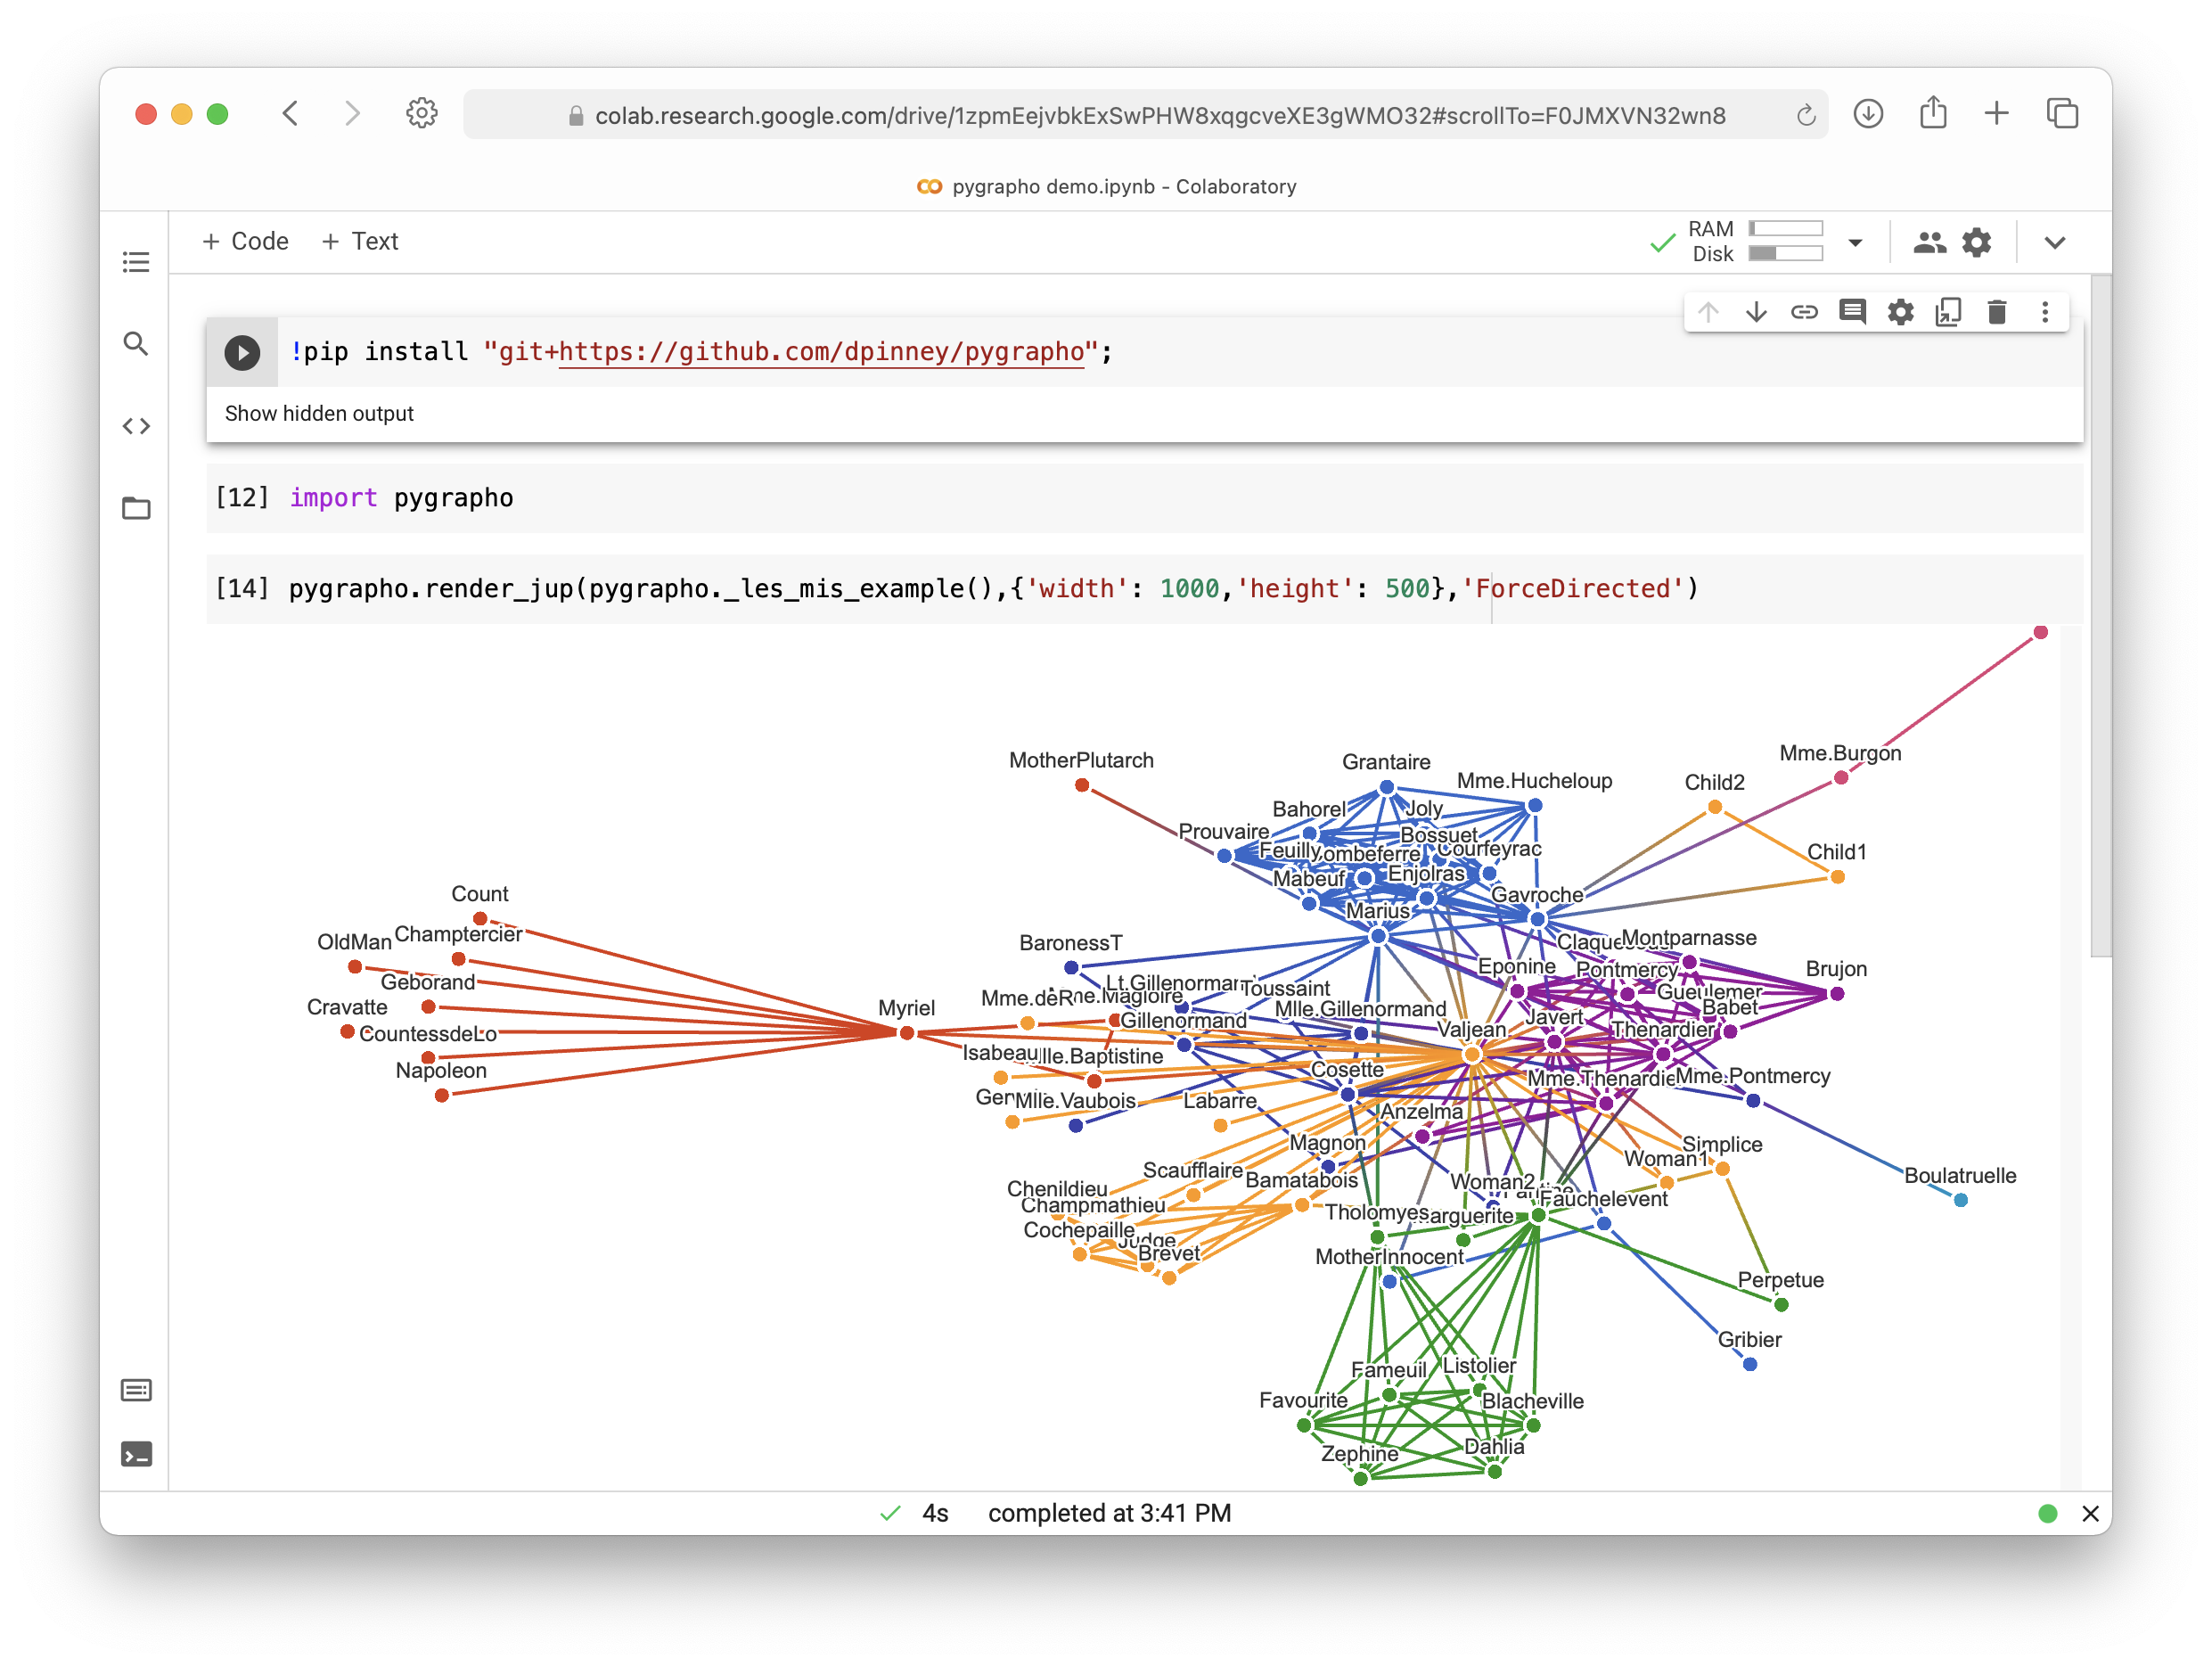Add a new Text cell
Image resolution: width=2212 pixels, height=1667 pixels.
point(360,241)
